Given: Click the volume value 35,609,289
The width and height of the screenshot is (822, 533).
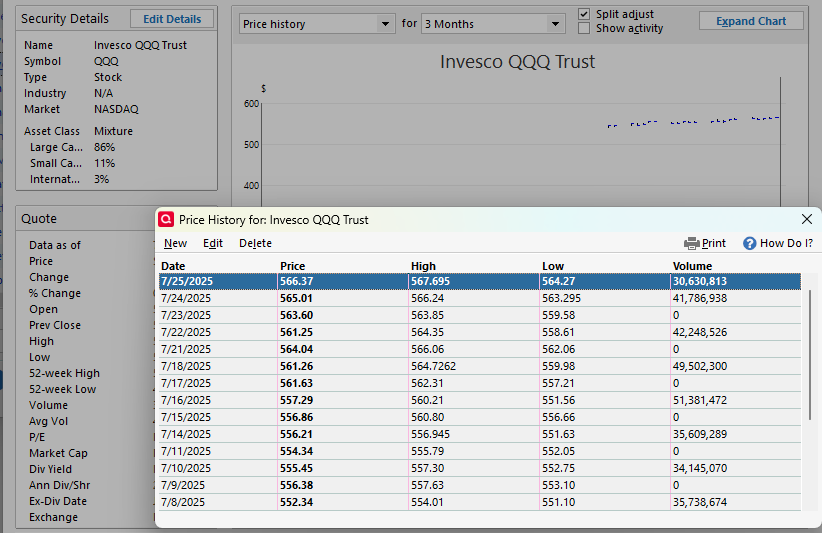Looking at the screenshot, I should coord(700,434).
